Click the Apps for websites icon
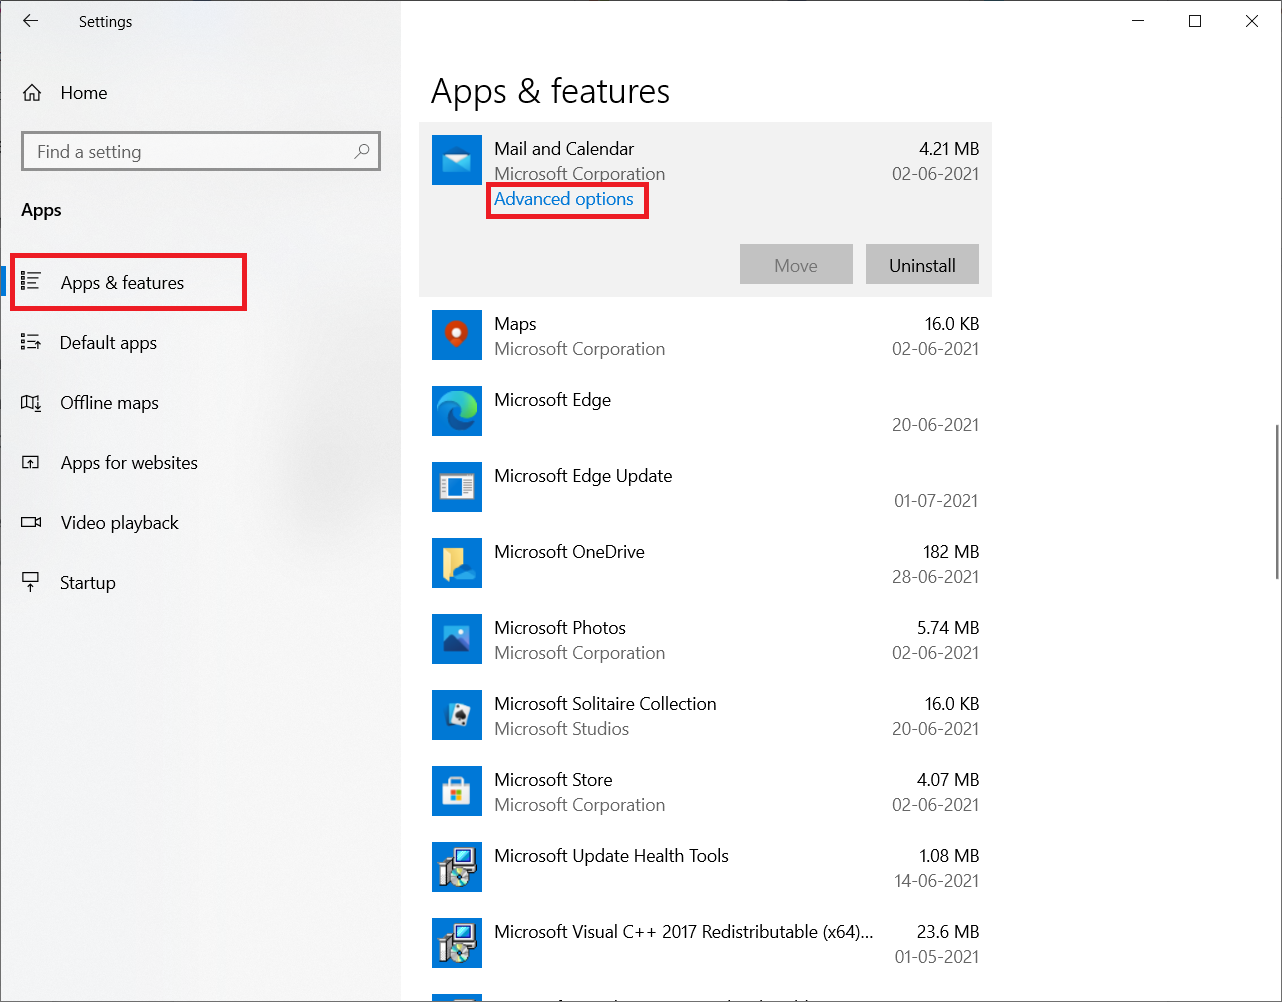 [31, 462]
